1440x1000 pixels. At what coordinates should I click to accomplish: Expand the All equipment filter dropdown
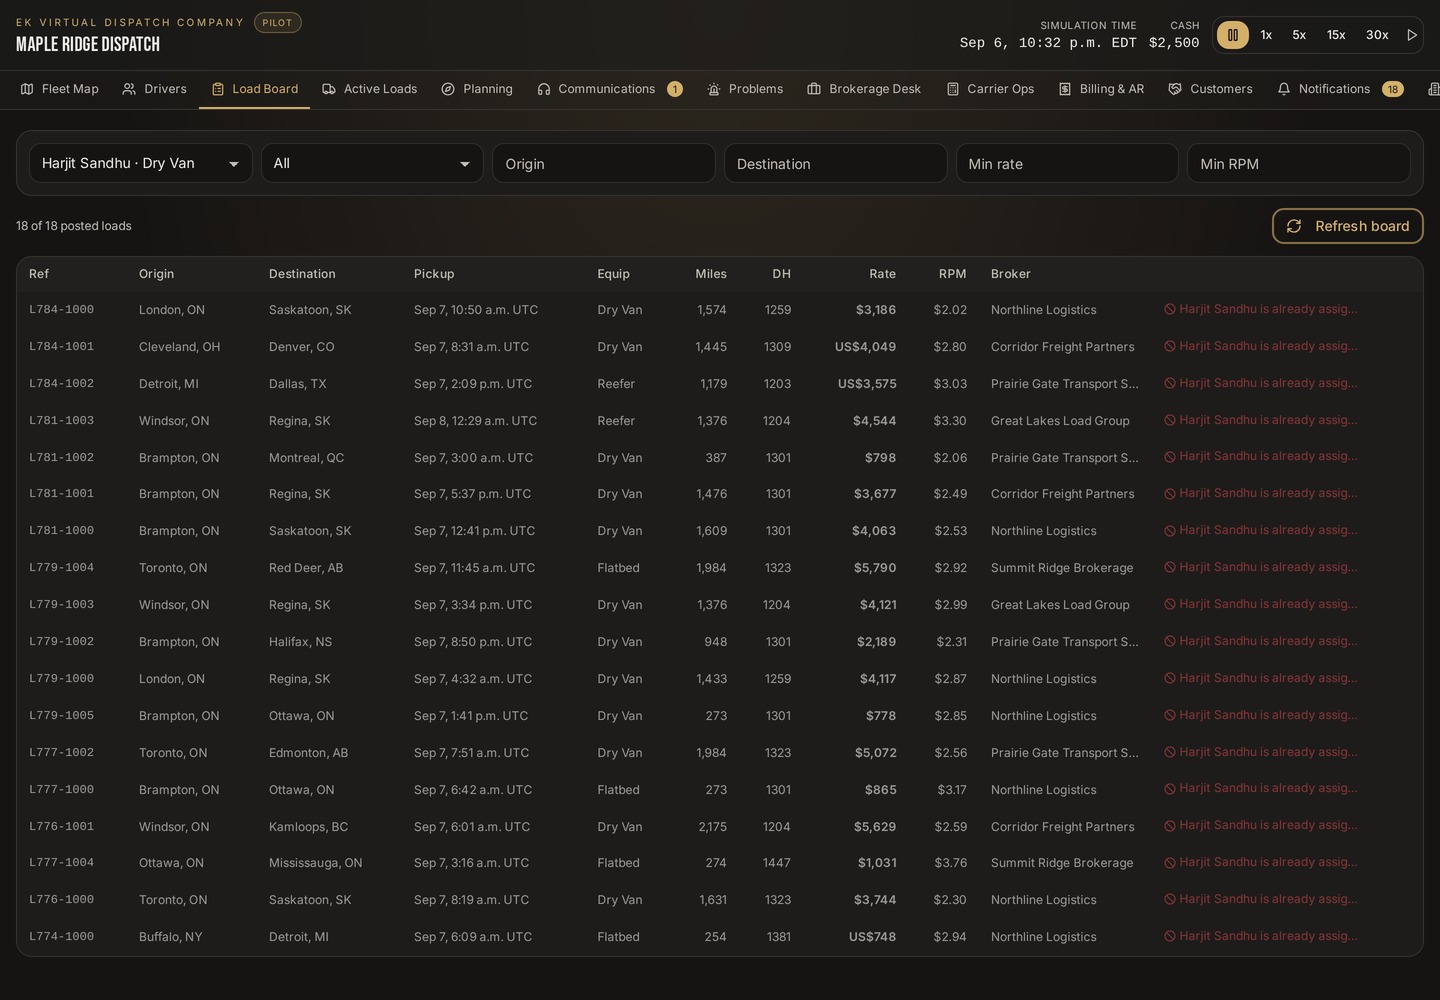(x=372, y=163)
